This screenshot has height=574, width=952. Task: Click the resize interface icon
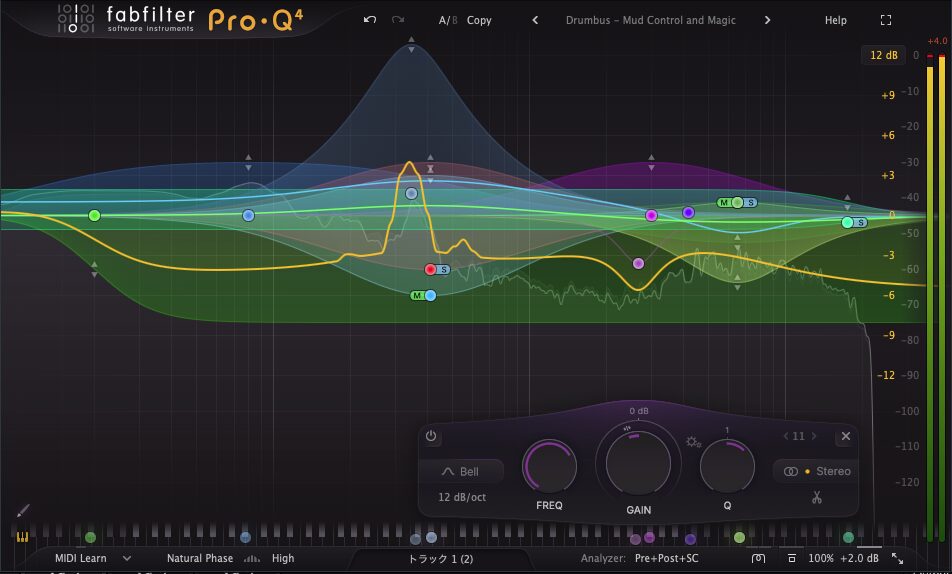coord(897,558)
